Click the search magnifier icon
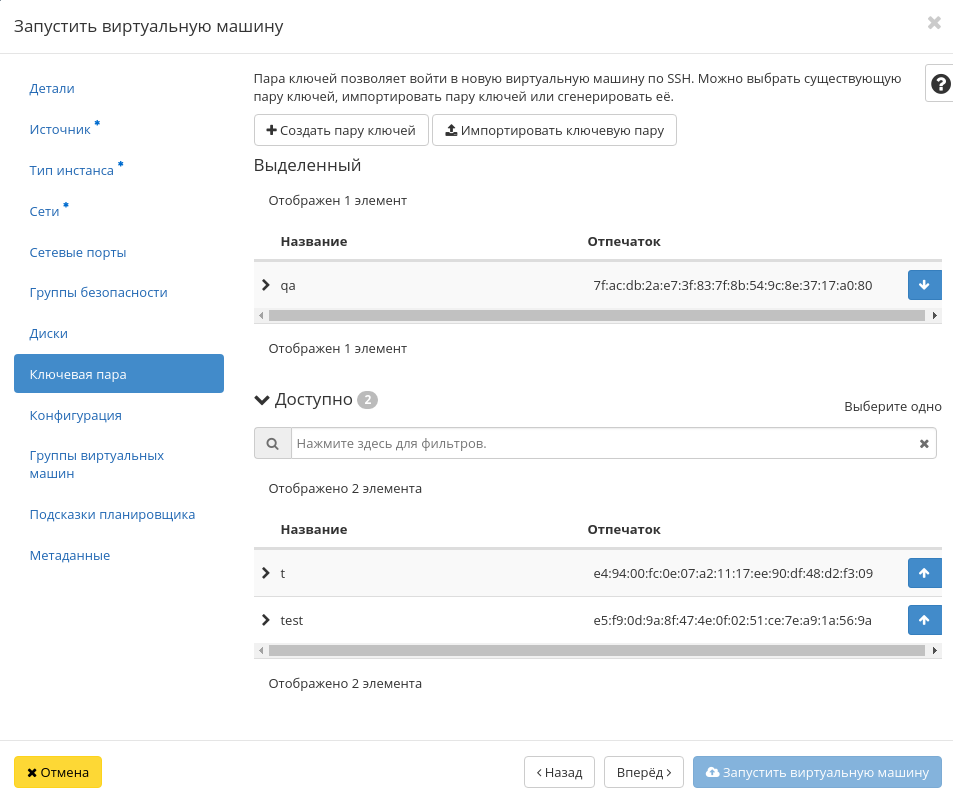Image resolution: width=953 pixels, height=799 pixels. [272, 443]
